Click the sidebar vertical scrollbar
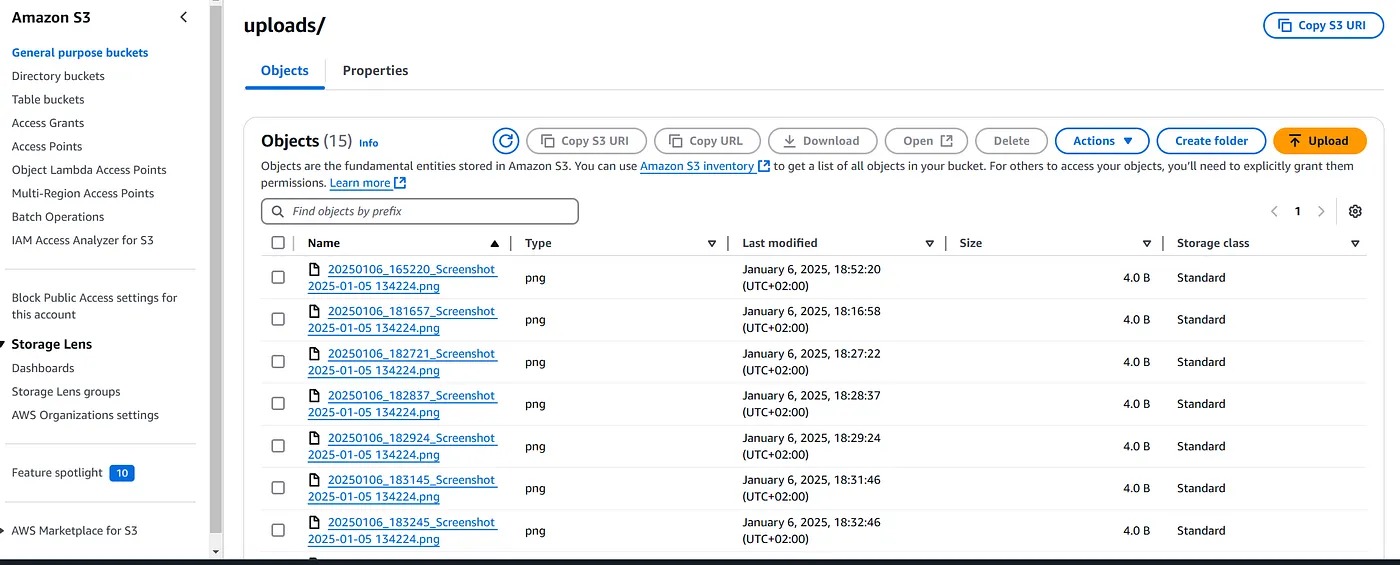This screenshot has width=1400, height=565. click(216, 270)
